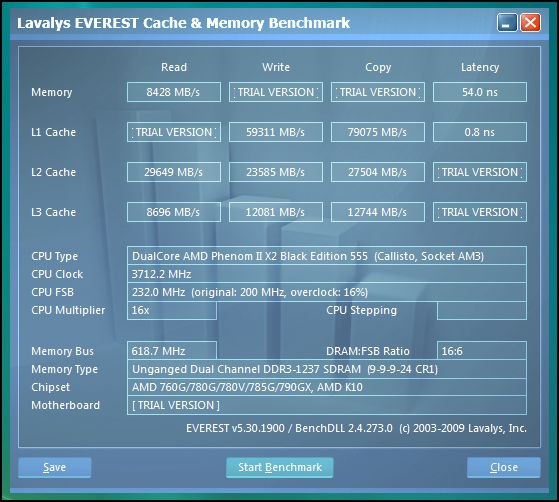This screenshot has height=502, width=559.
Task: Click the L1 Cache Copy 79075 MB/s field
Action: [x=378, y=132]
